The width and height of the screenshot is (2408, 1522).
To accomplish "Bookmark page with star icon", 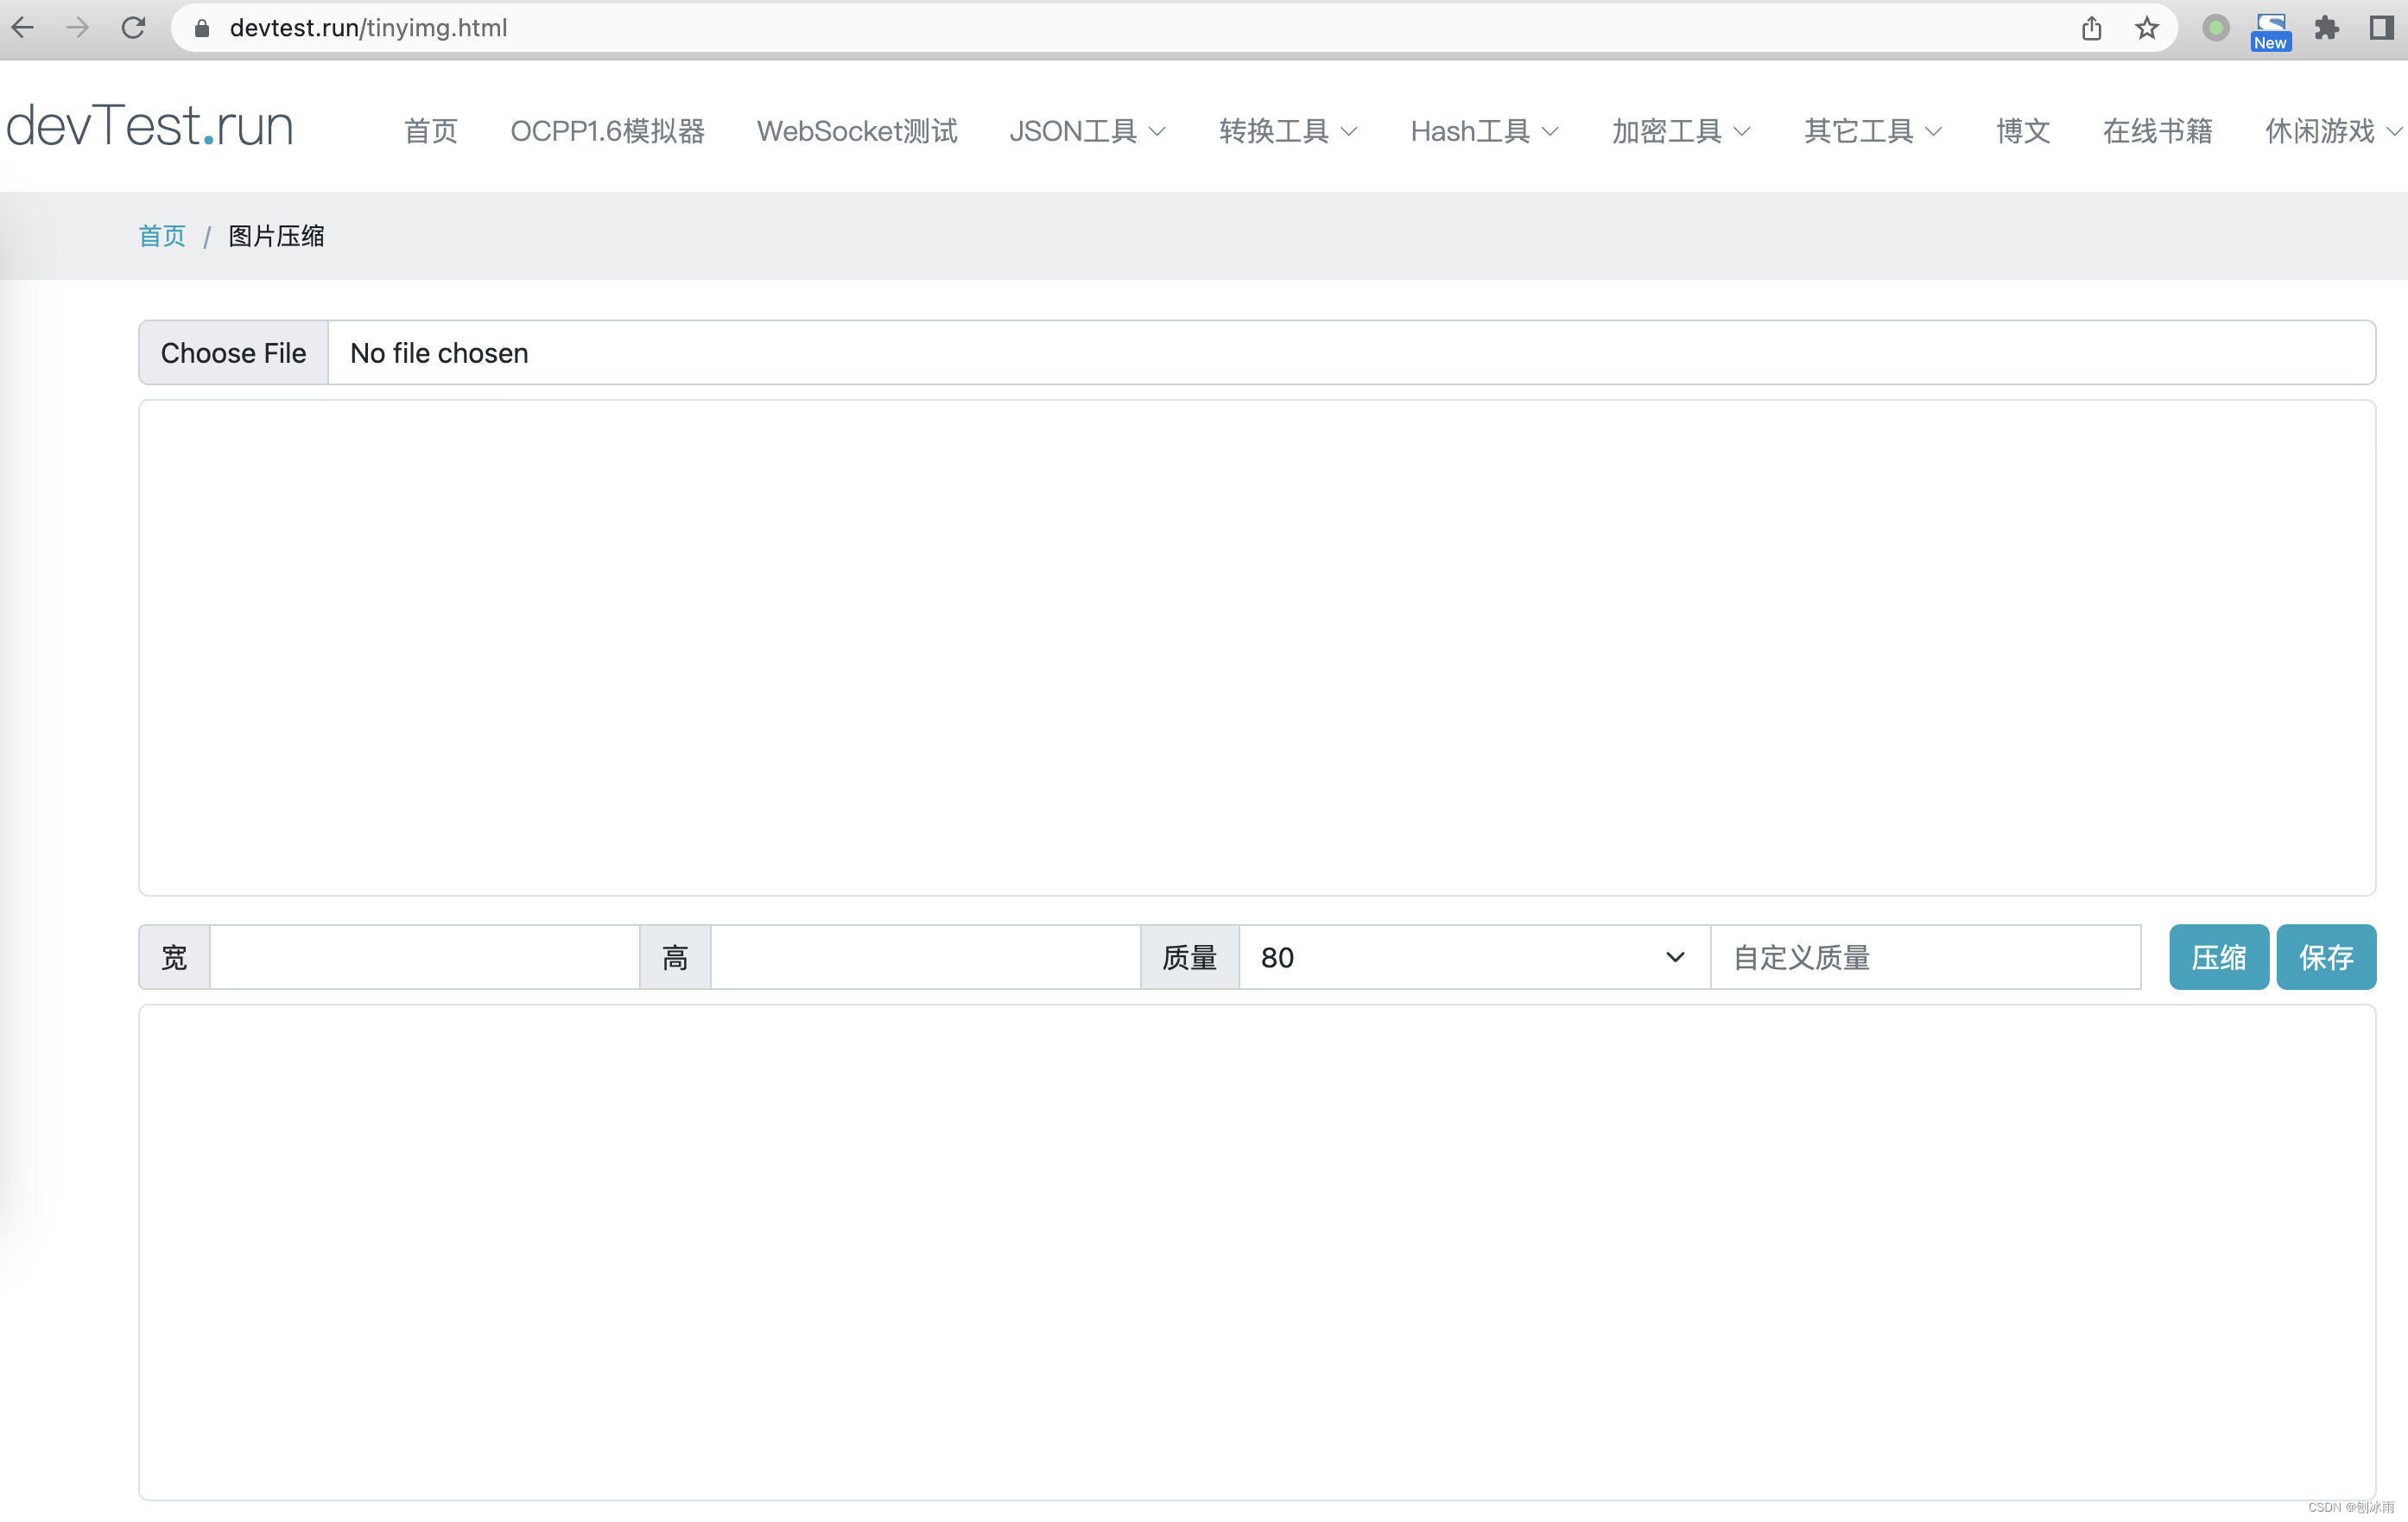I will tap(2146, 28).
